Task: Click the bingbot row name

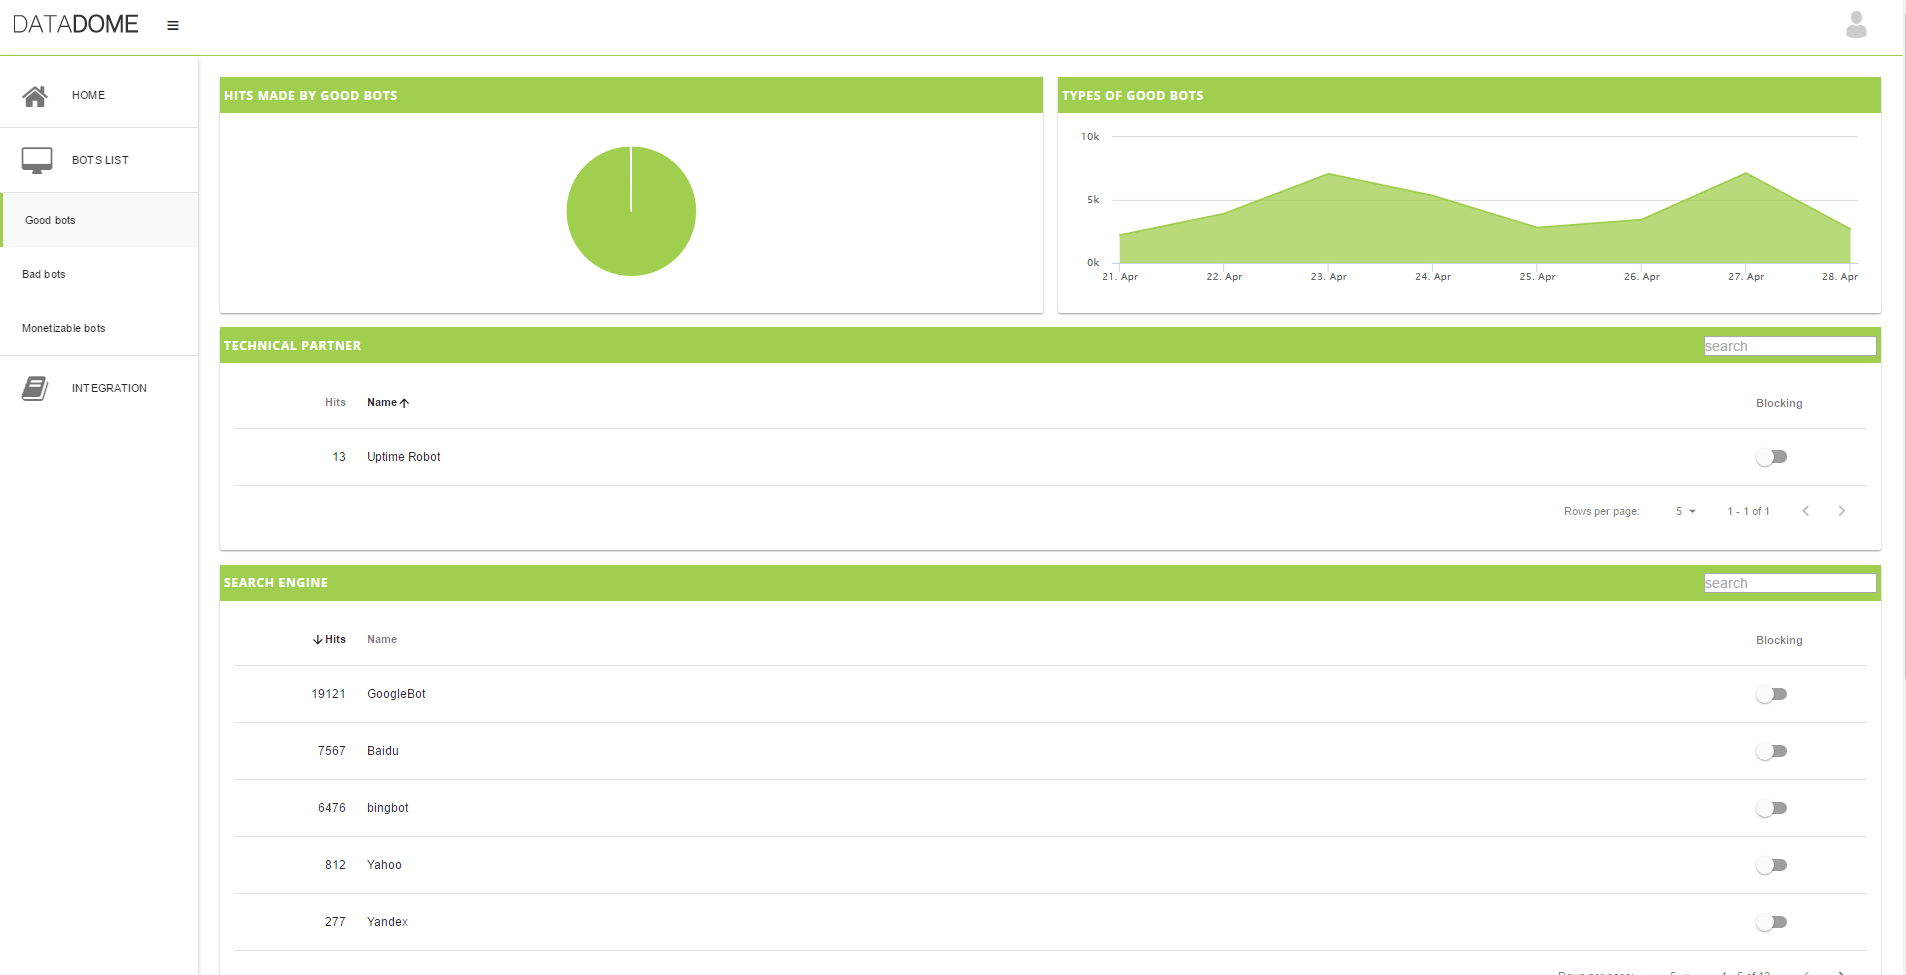Action: [x=388, y=808]
